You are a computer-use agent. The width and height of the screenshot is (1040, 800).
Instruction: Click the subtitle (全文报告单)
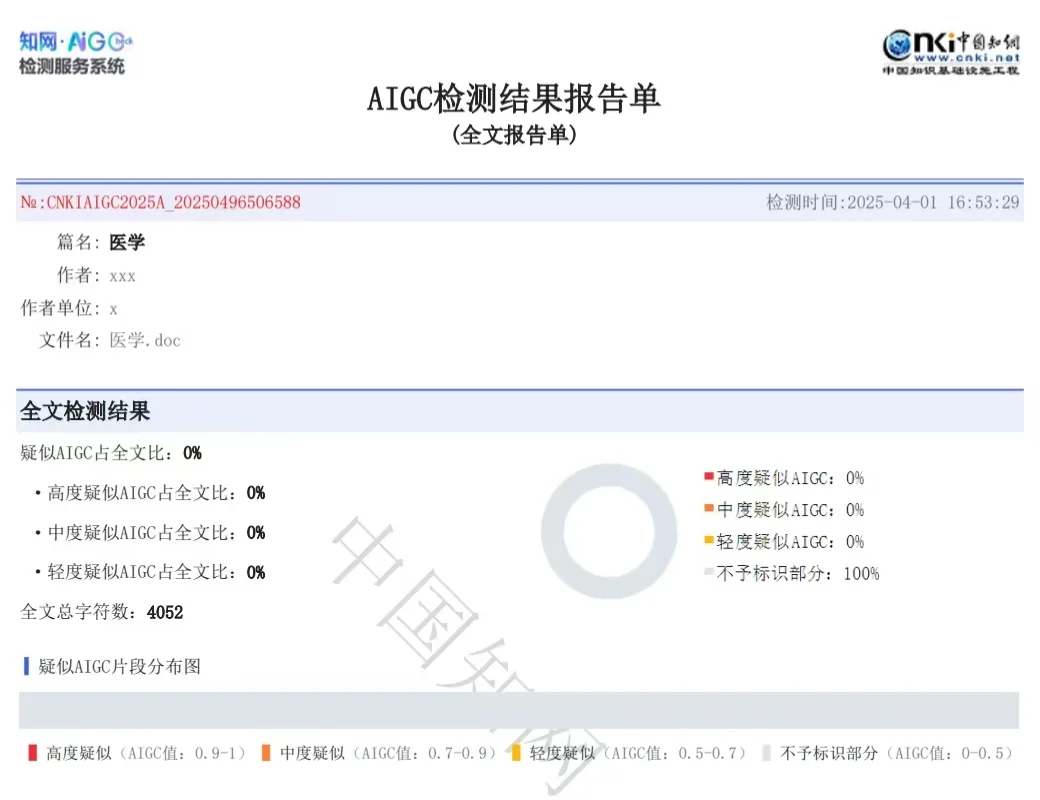pos(514,135)
